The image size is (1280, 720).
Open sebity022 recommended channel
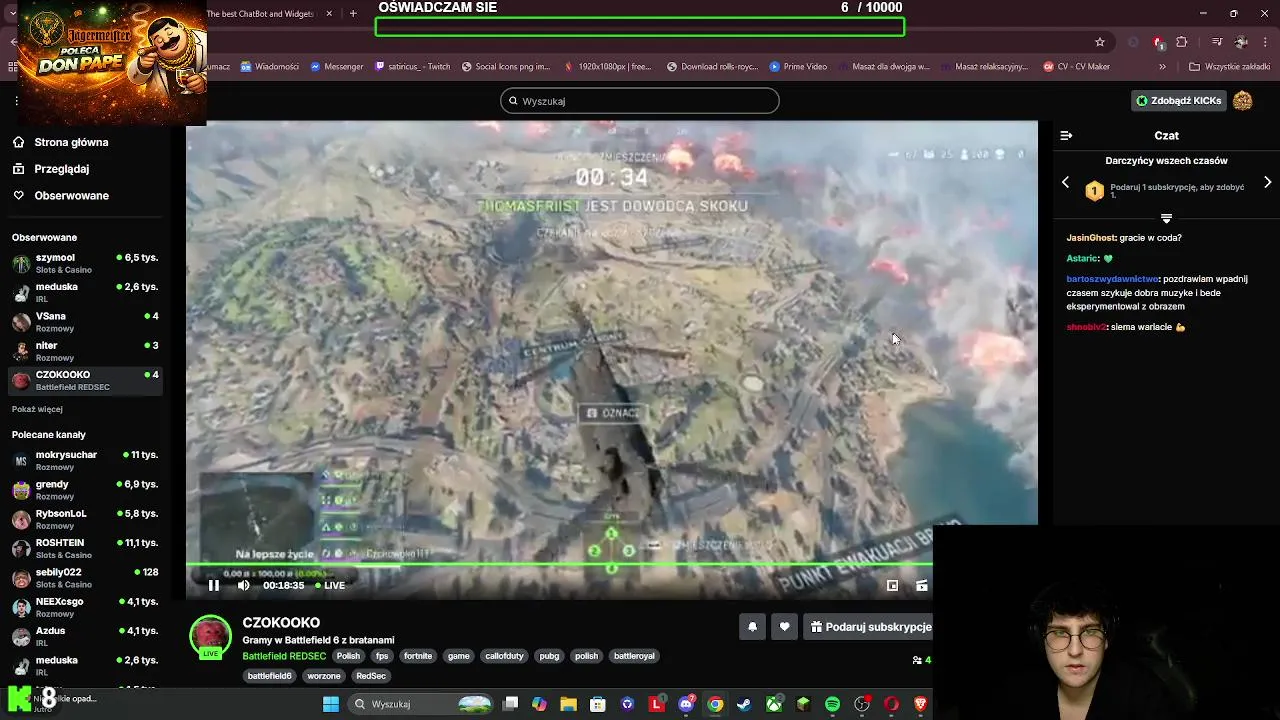(84, 578)
